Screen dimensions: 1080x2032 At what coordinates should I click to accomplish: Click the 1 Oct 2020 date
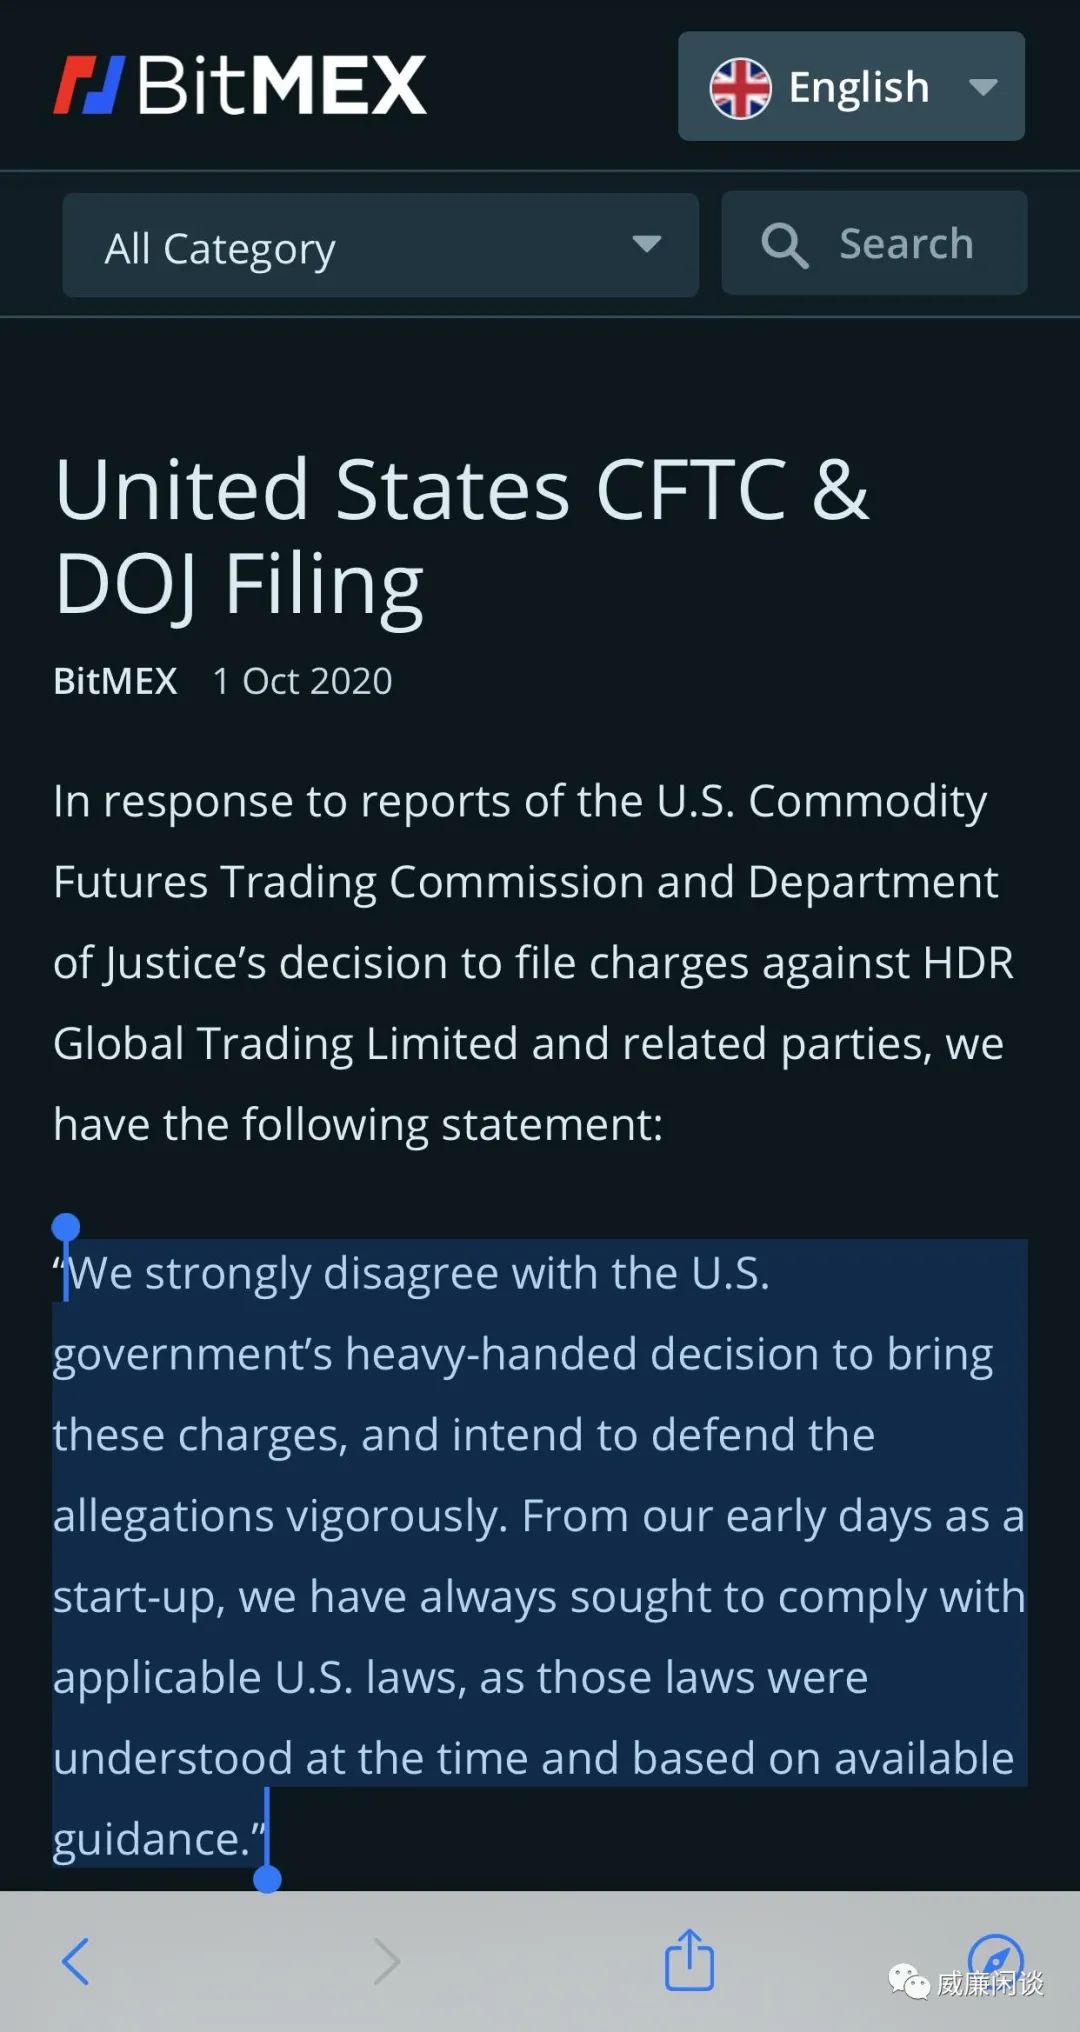(x=302, y=681)
